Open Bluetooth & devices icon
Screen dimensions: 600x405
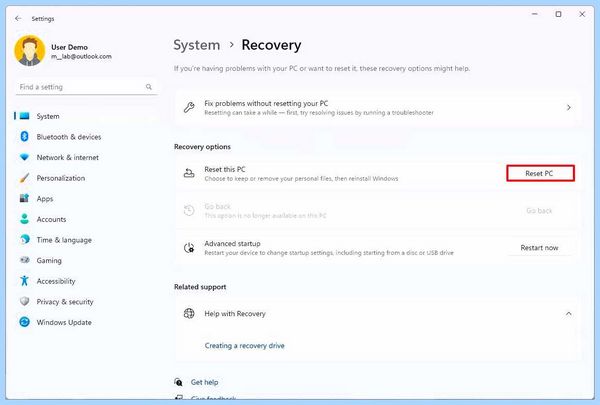coord(24,136)
